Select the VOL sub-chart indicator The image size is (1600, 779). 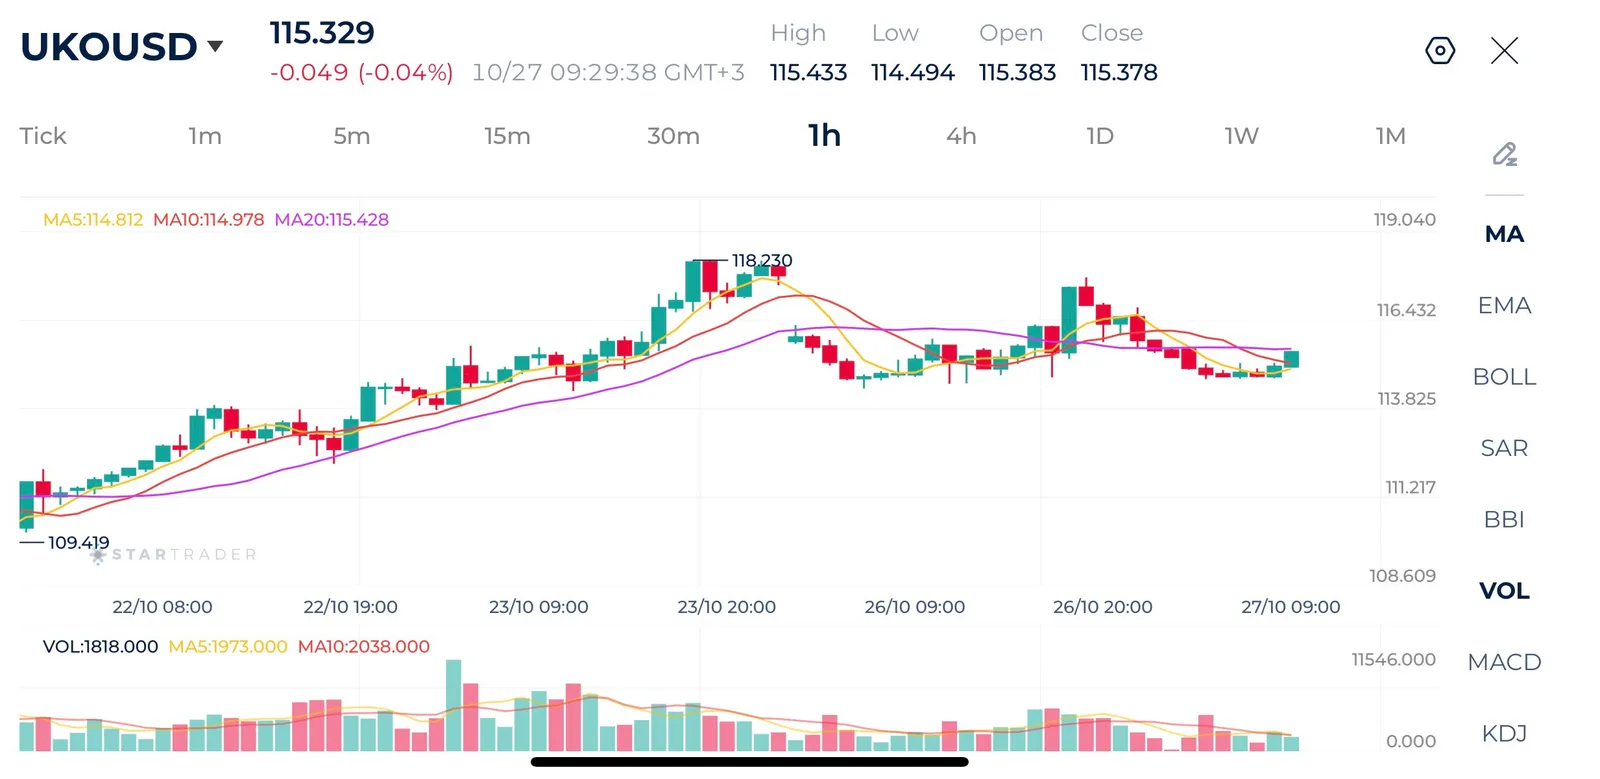[x=1504, y=591]
